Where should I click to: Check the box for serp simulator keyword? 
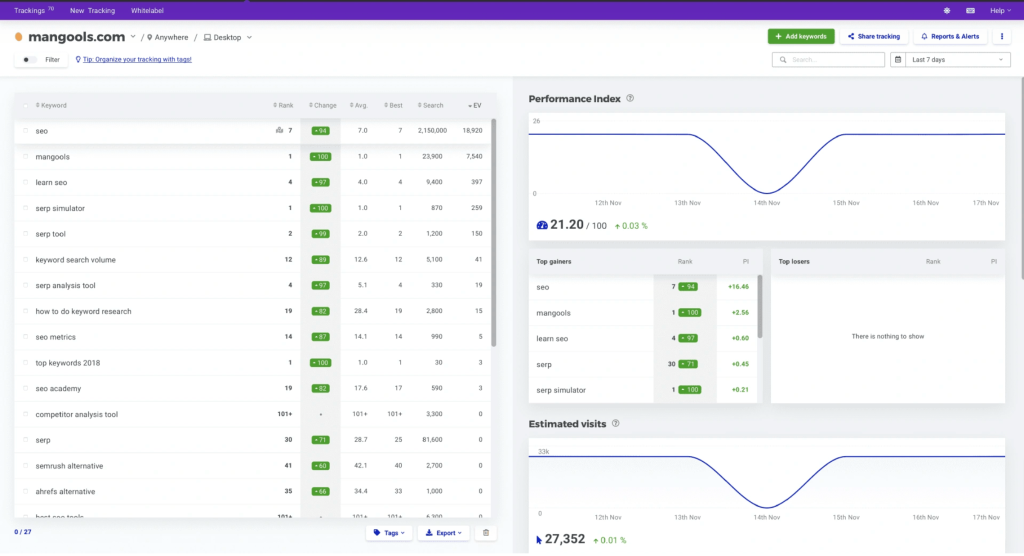click(x=26, y=208)
